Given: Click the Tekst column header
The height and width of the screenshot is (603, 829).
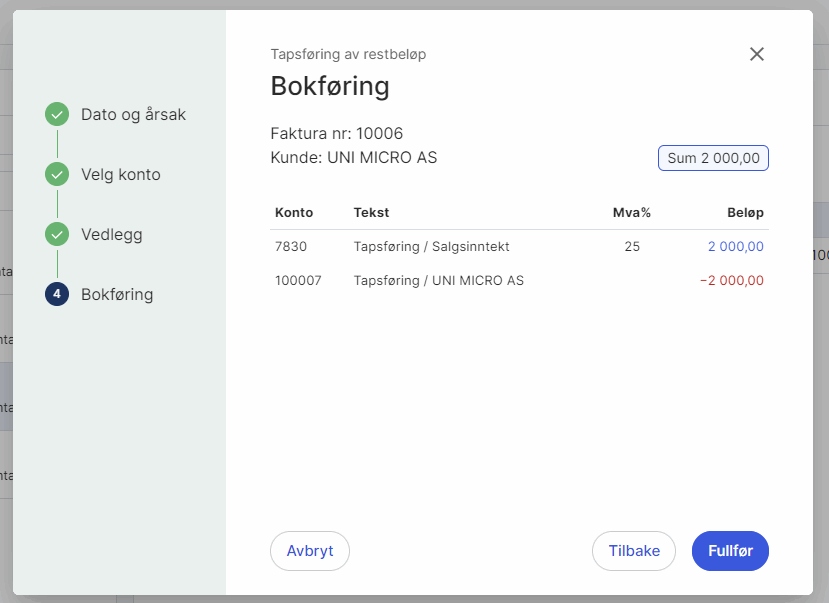Looking at the screenshot, I should (x=371, y=212).
